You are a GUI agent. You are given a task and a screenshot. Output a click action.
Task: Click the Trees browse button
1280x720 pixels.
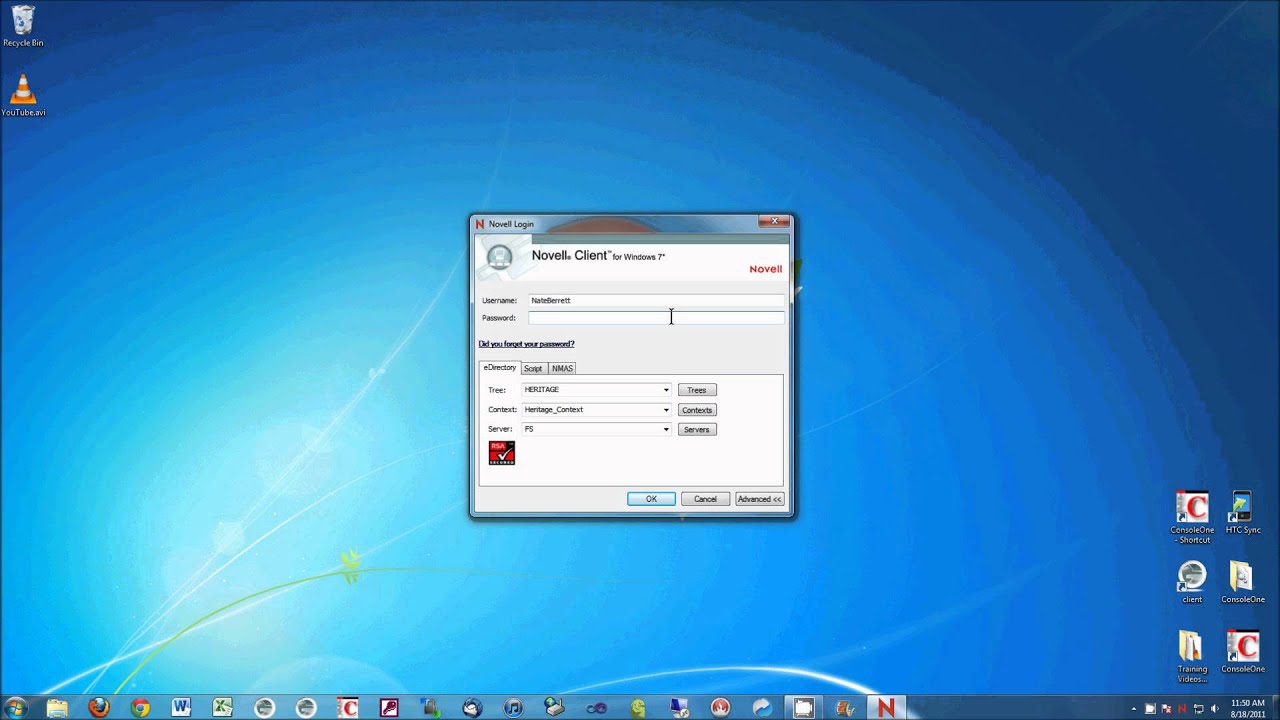pos(697,390)
